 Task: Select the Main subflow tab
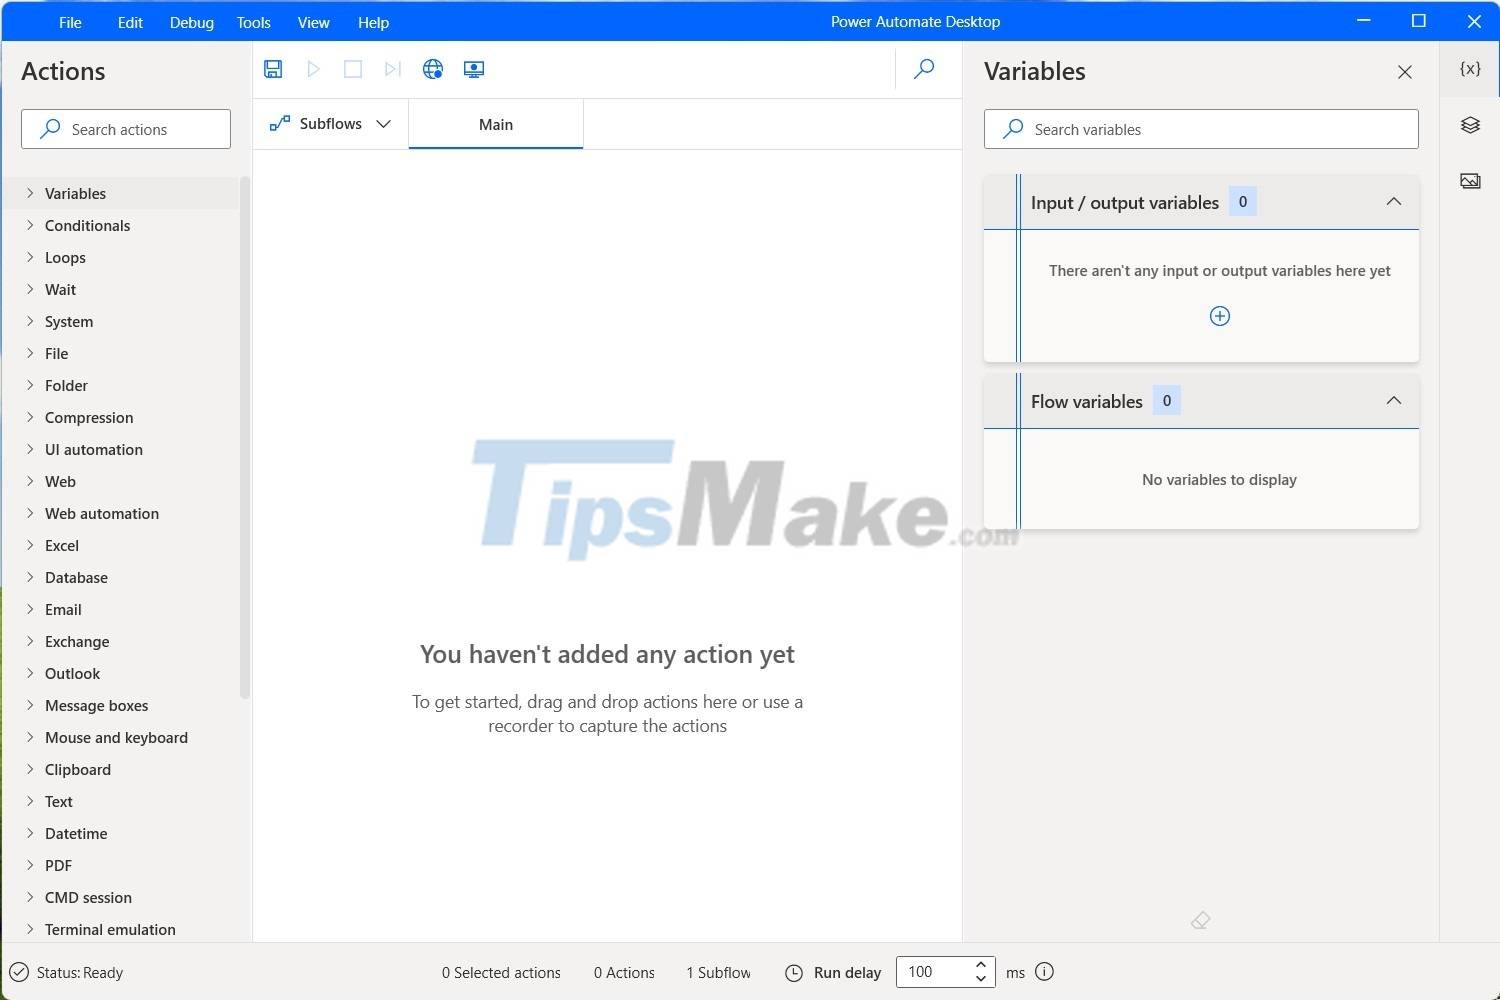click(495, 124)
